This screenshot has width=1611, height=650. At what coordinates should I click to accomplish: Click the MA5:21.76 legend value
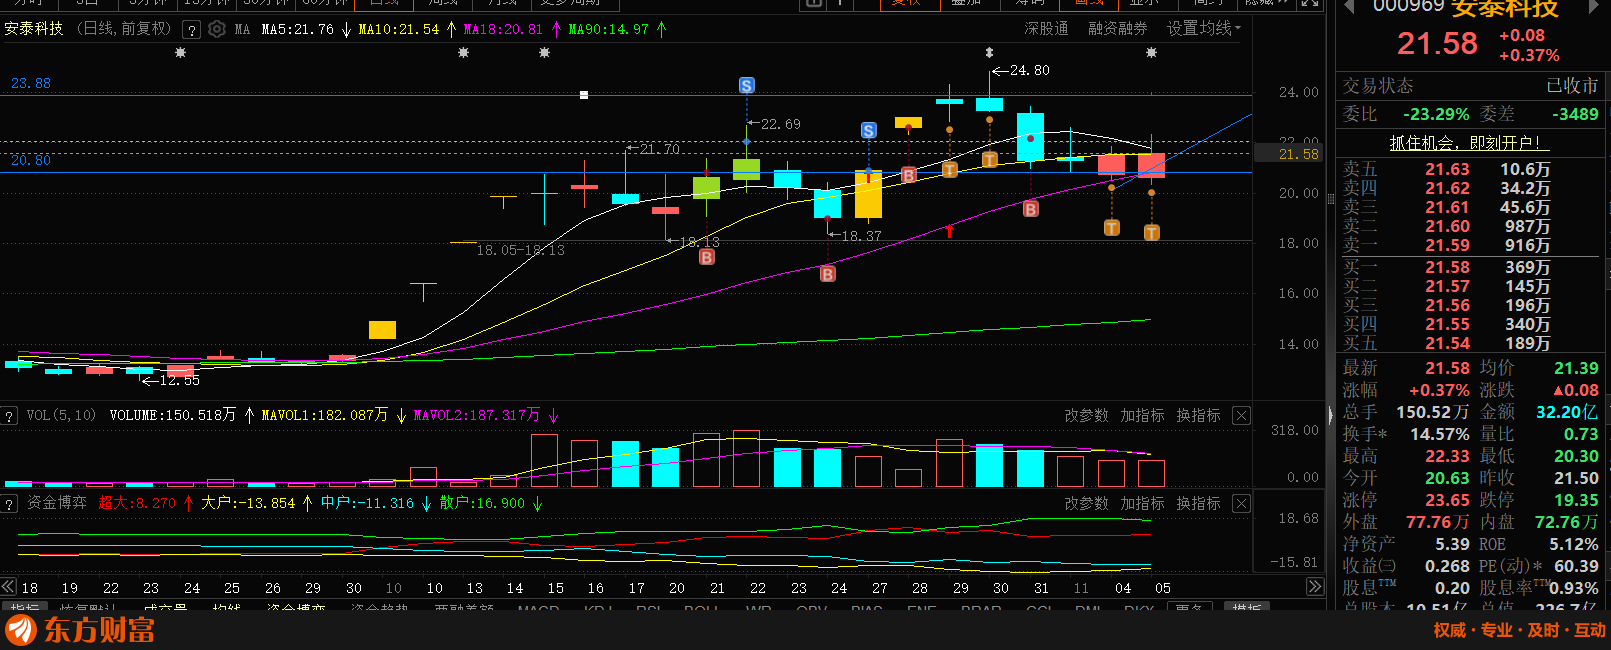coord(297,30)
